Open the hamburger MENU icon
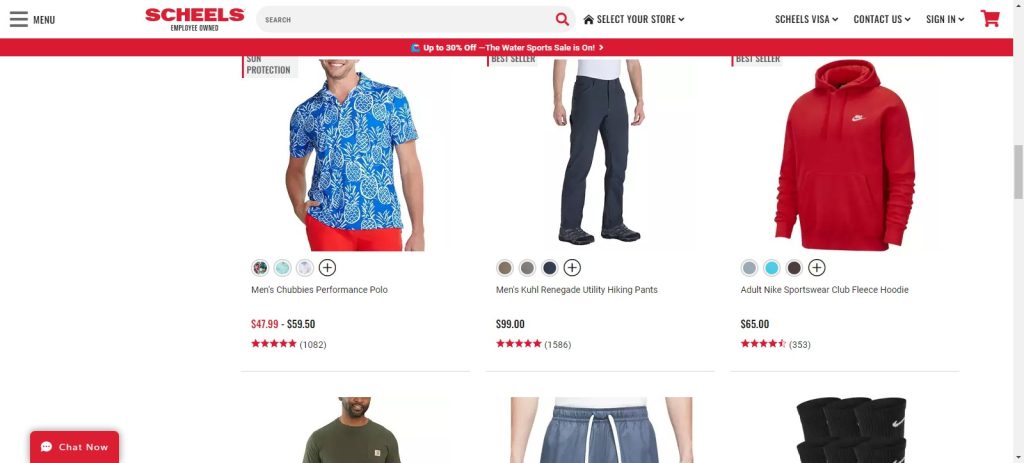The height and width of the screenshot is (463, 1024). 19,19
